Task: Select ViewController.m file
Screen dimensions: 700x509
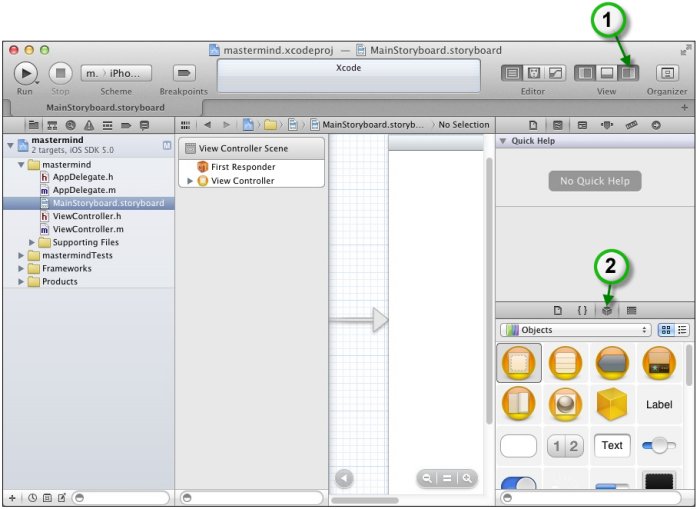Action: coord(88,229)
